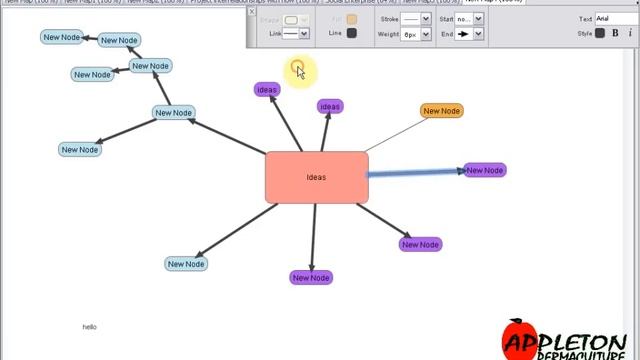Select the orange New Node
Screen dimensions: 640x360
tap(442, 111)
